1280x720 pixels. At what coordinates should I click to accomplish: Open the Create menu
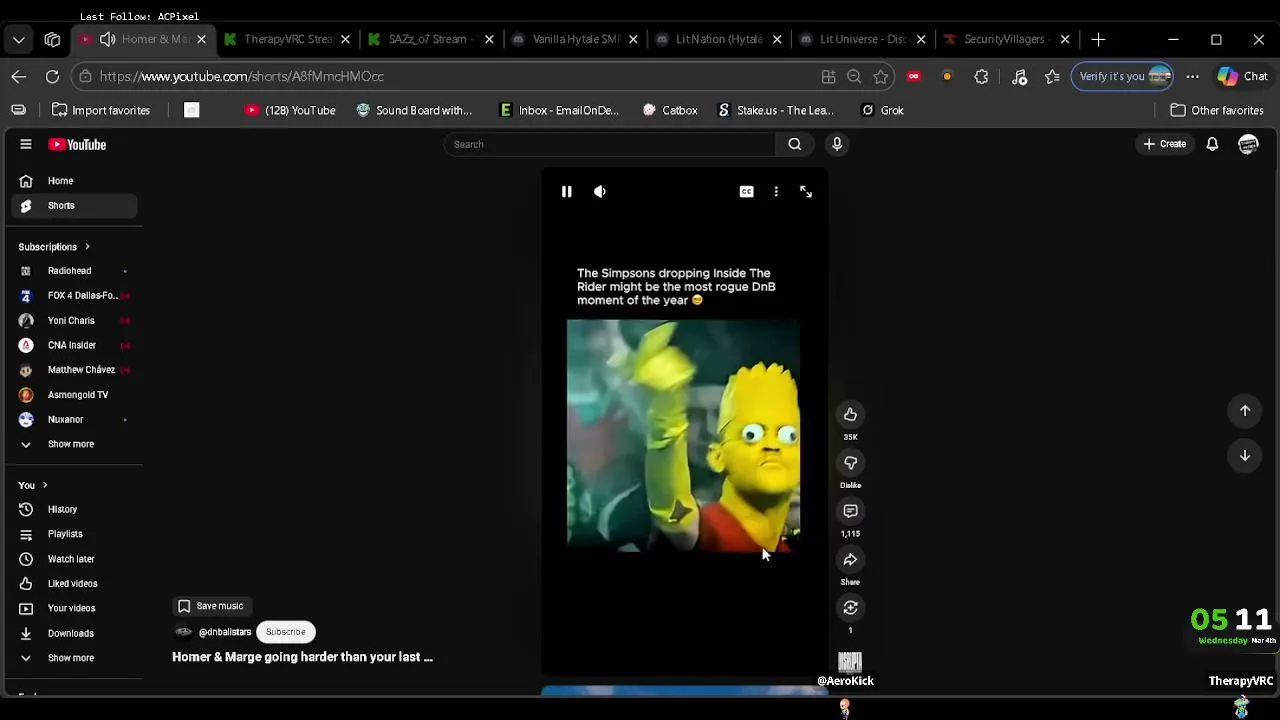pyautogui.click(x=1165, y=144)
